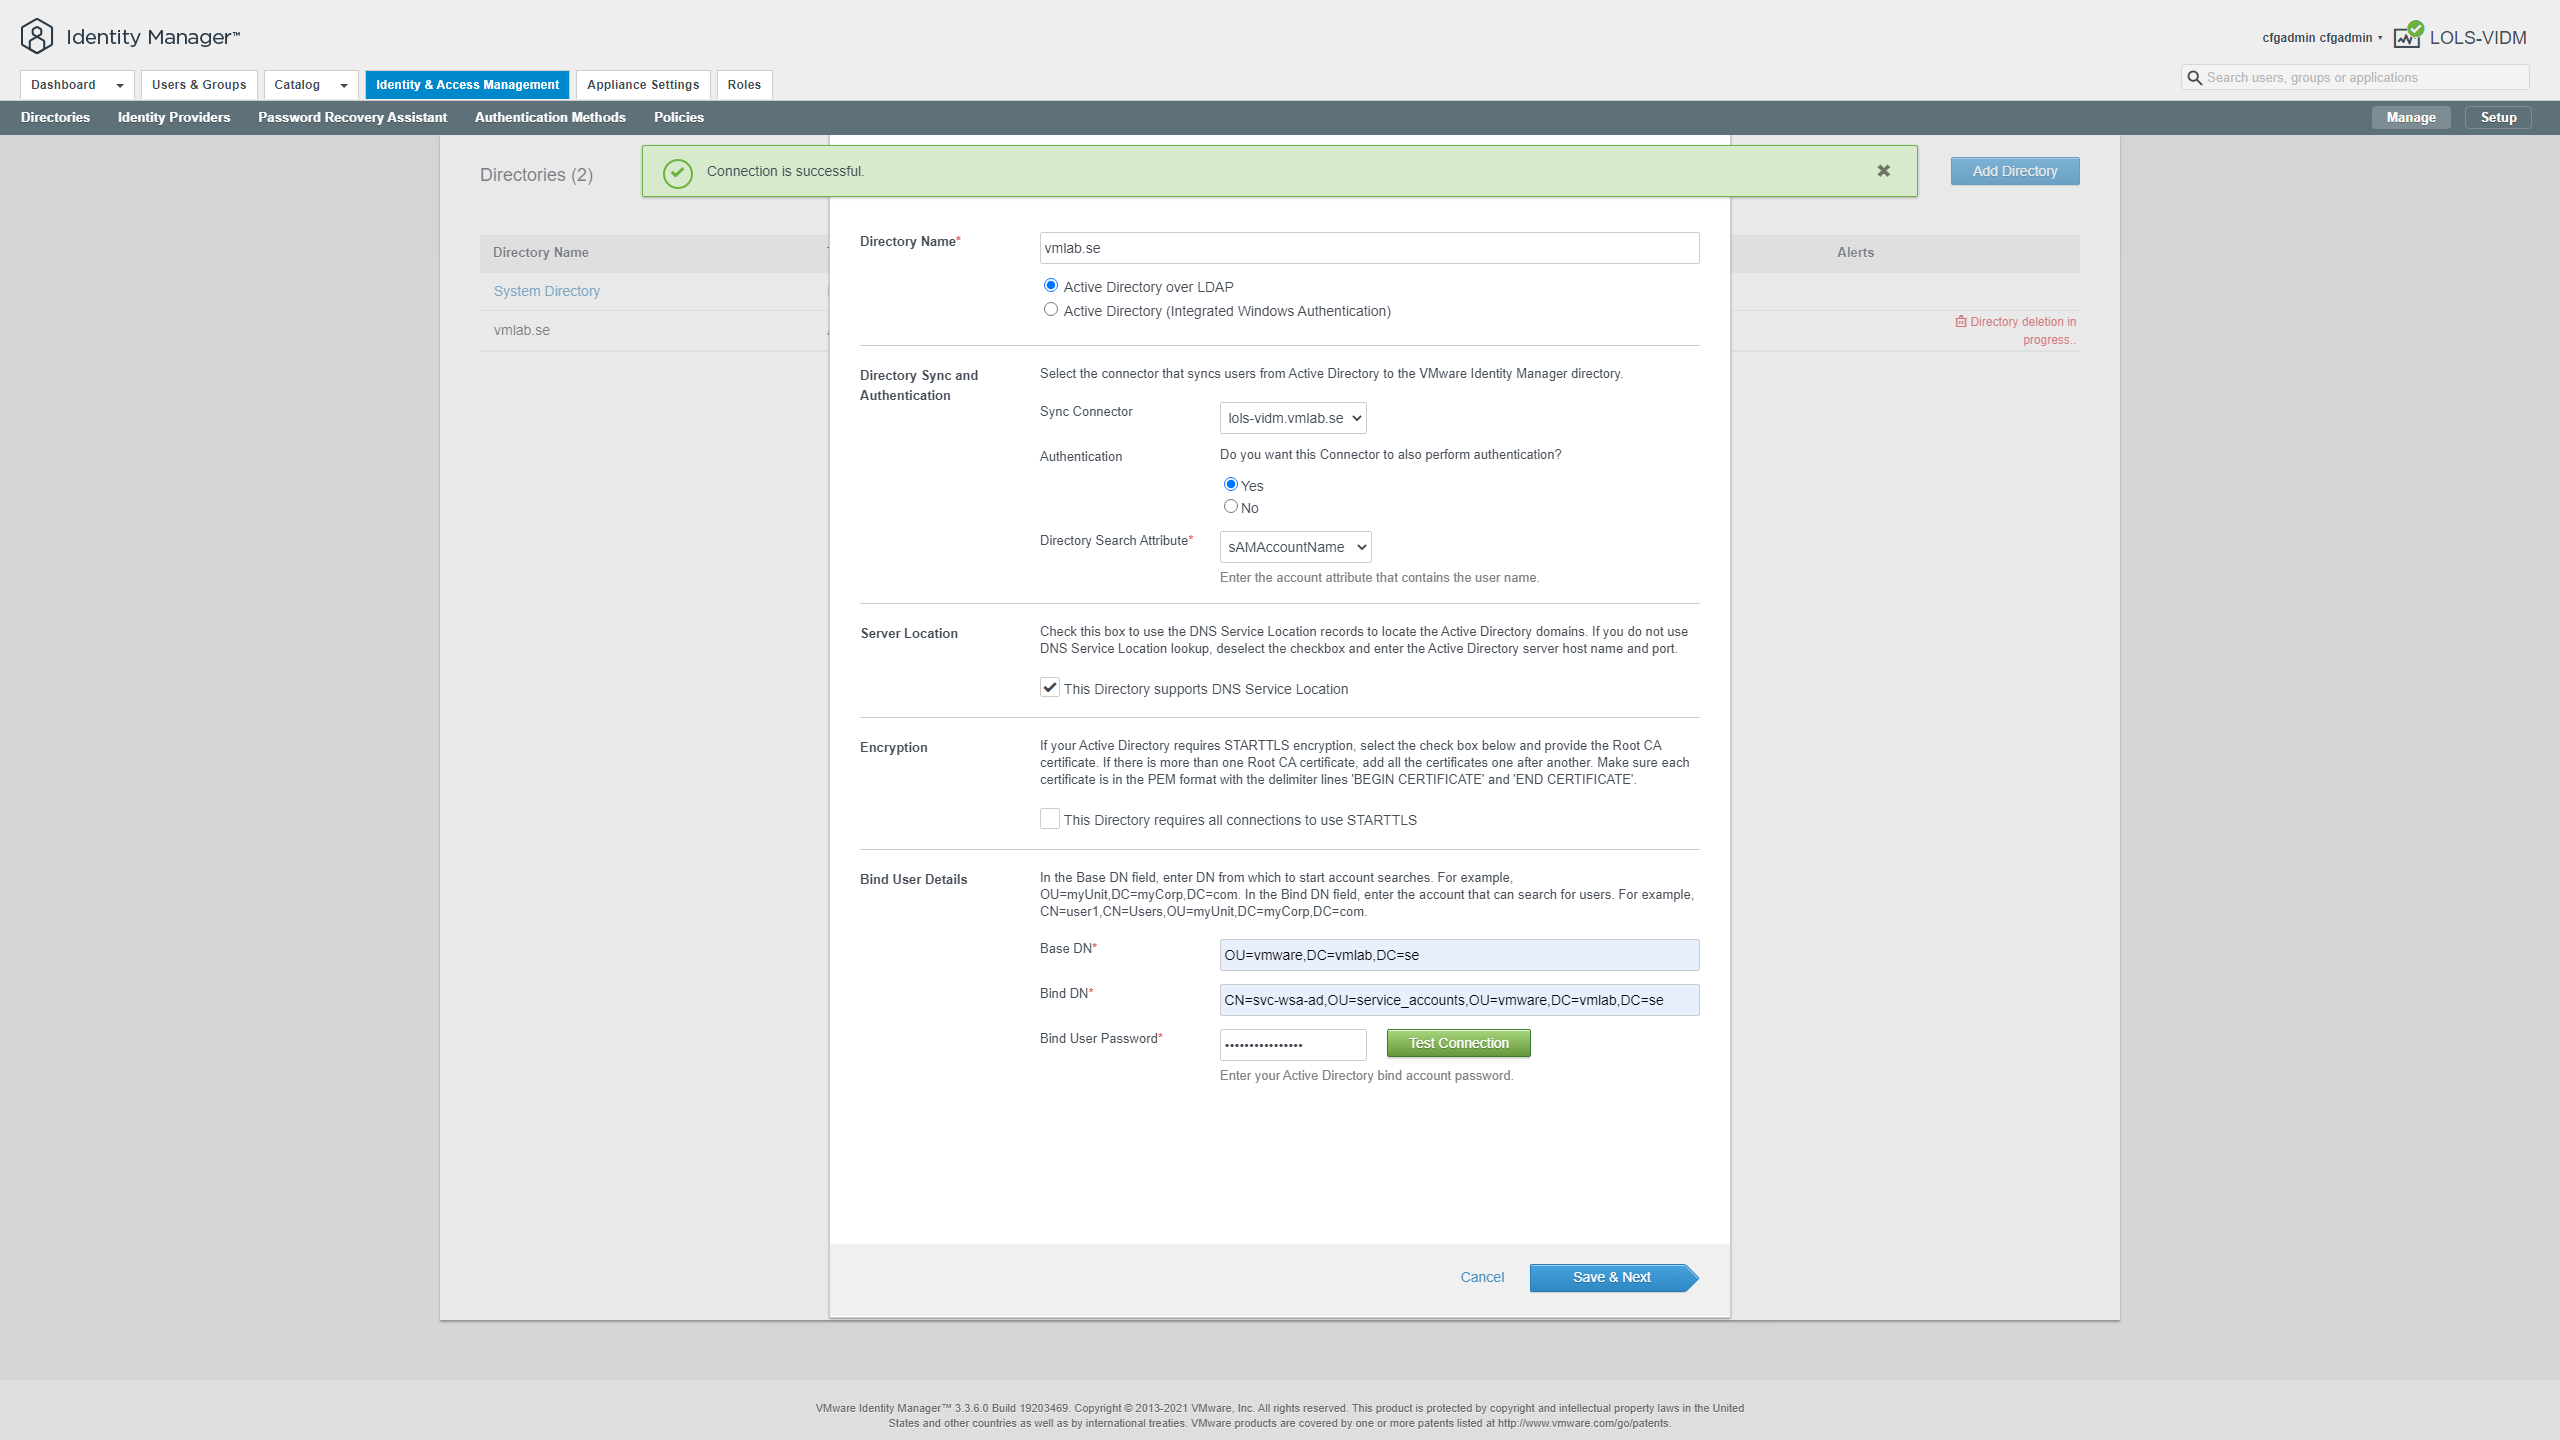Click Save & Next
The width and height of the screenshot is (2560, 1440).
coord(1612,1277)
